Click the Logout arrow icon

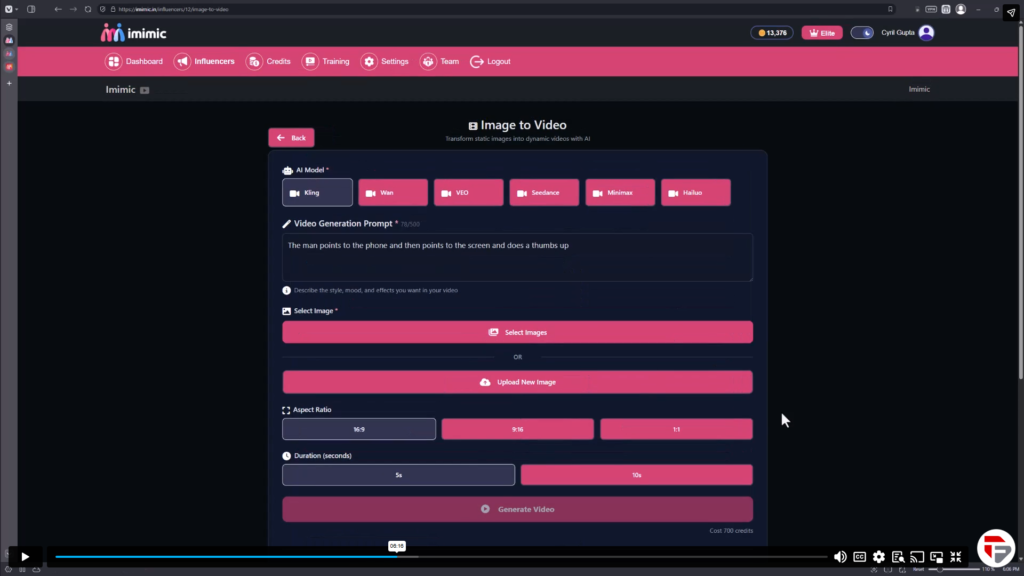[x=477, y=61]
